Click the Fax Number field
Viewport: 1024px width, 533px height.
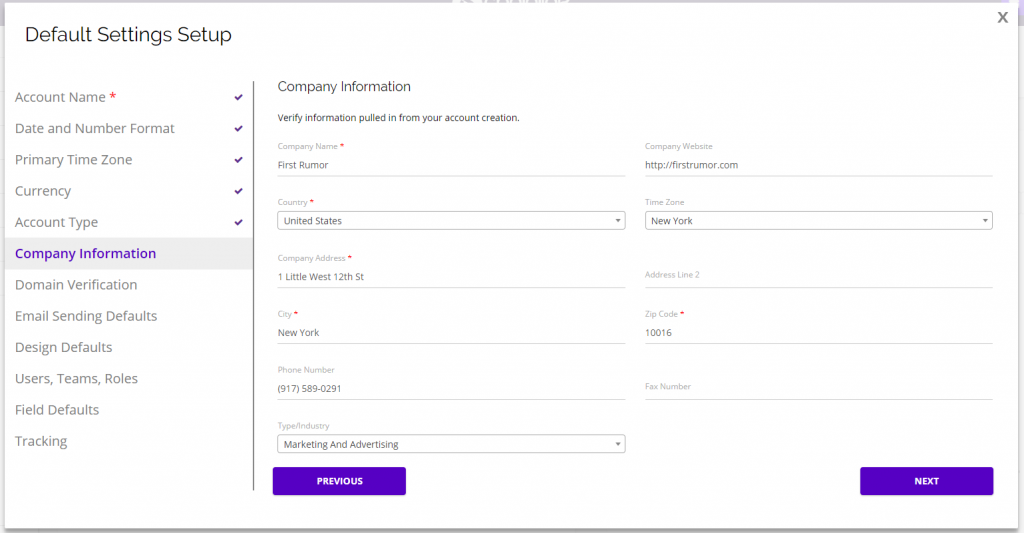pos(818,389)
